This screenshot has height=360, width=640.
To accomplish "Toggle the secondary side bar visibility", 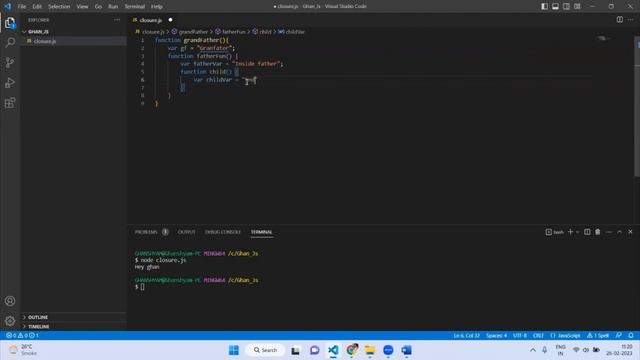I will [567, 7].
